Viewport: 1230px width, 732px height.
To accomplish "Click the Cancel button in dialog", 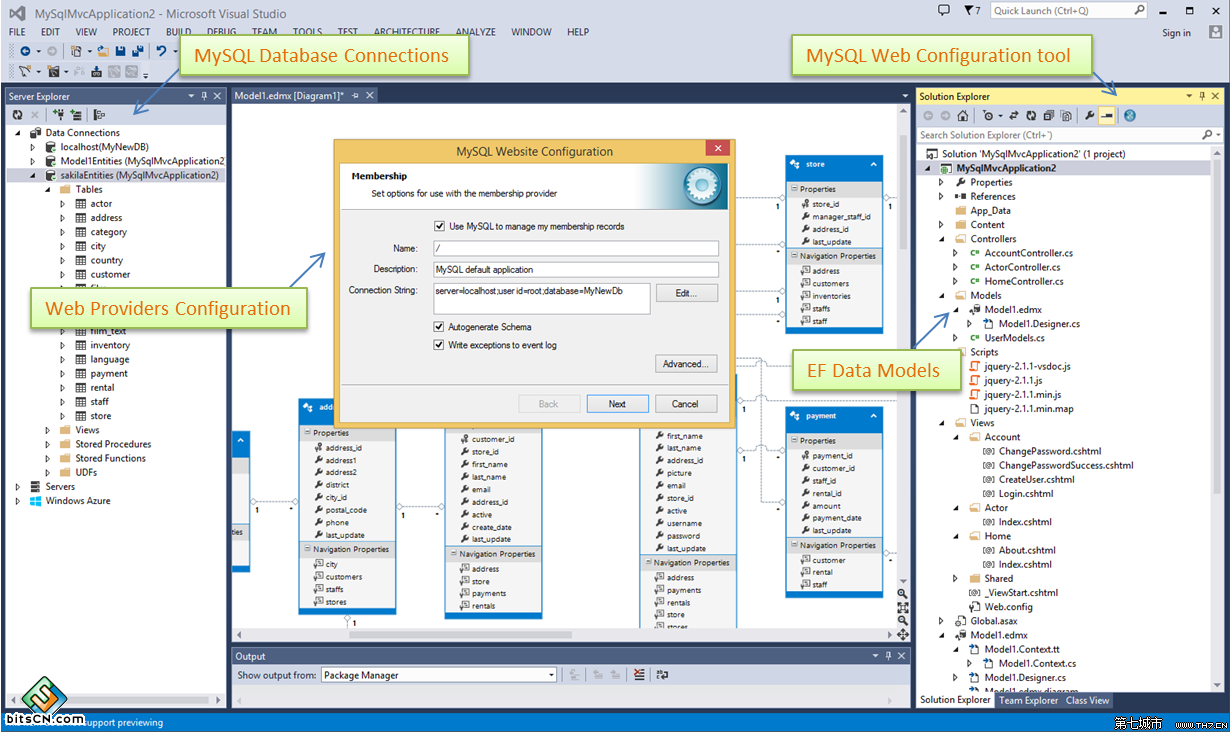I will click(685, 404).
